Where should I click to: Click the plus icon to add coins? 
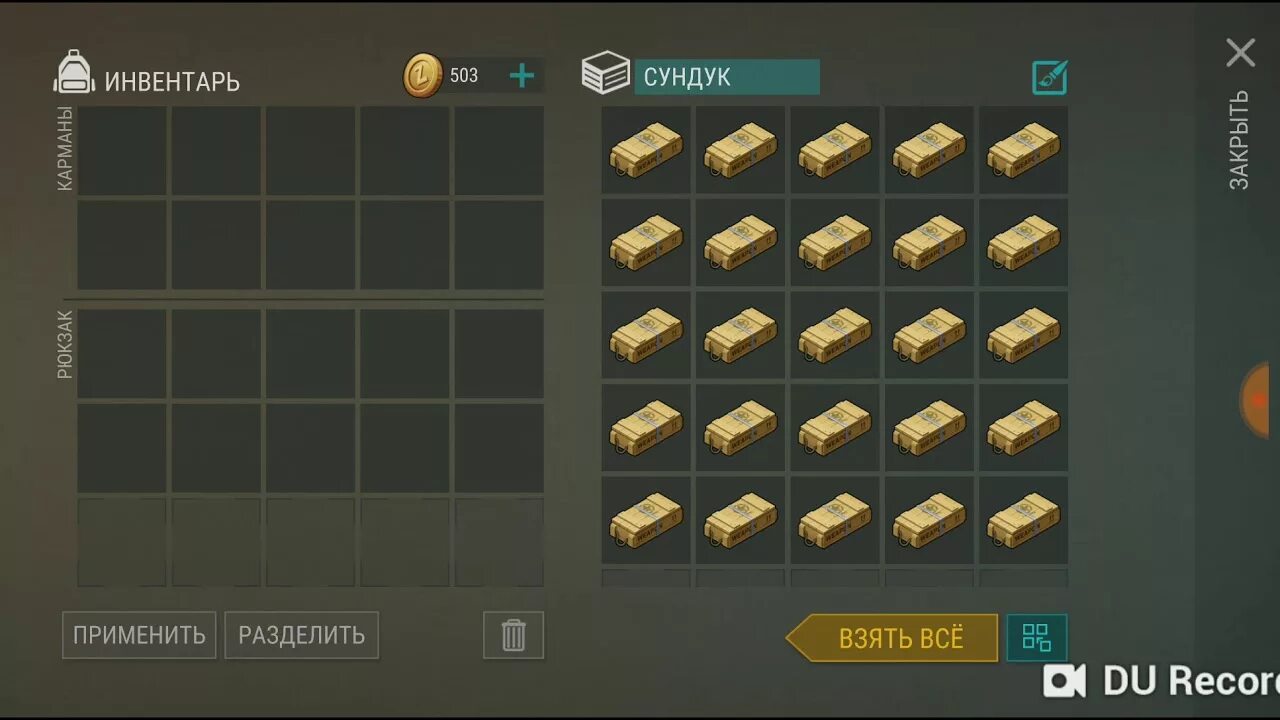click(522, 76)
